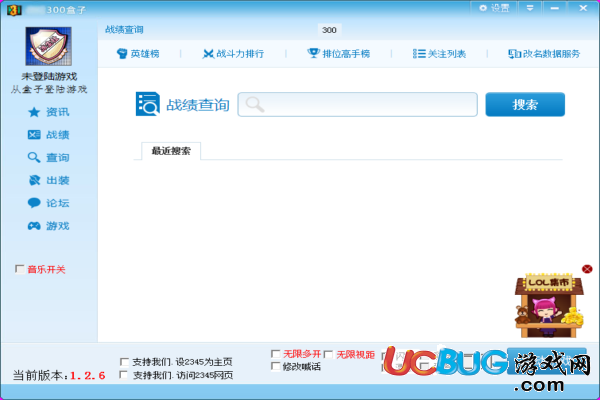Click the list icon of 关注列表
Image resolution: width=600 pixels, height=400 pixels.
pos(419,54)
